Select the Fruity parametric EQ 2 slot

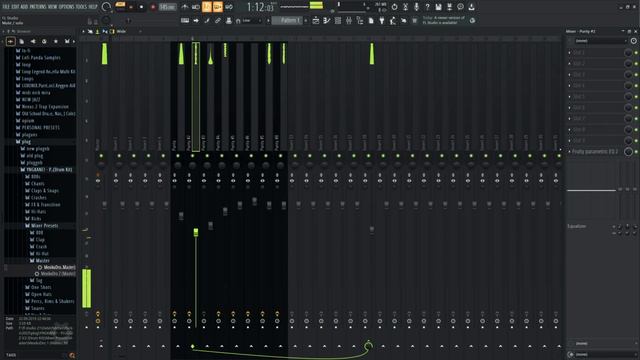tap(595, 151)
